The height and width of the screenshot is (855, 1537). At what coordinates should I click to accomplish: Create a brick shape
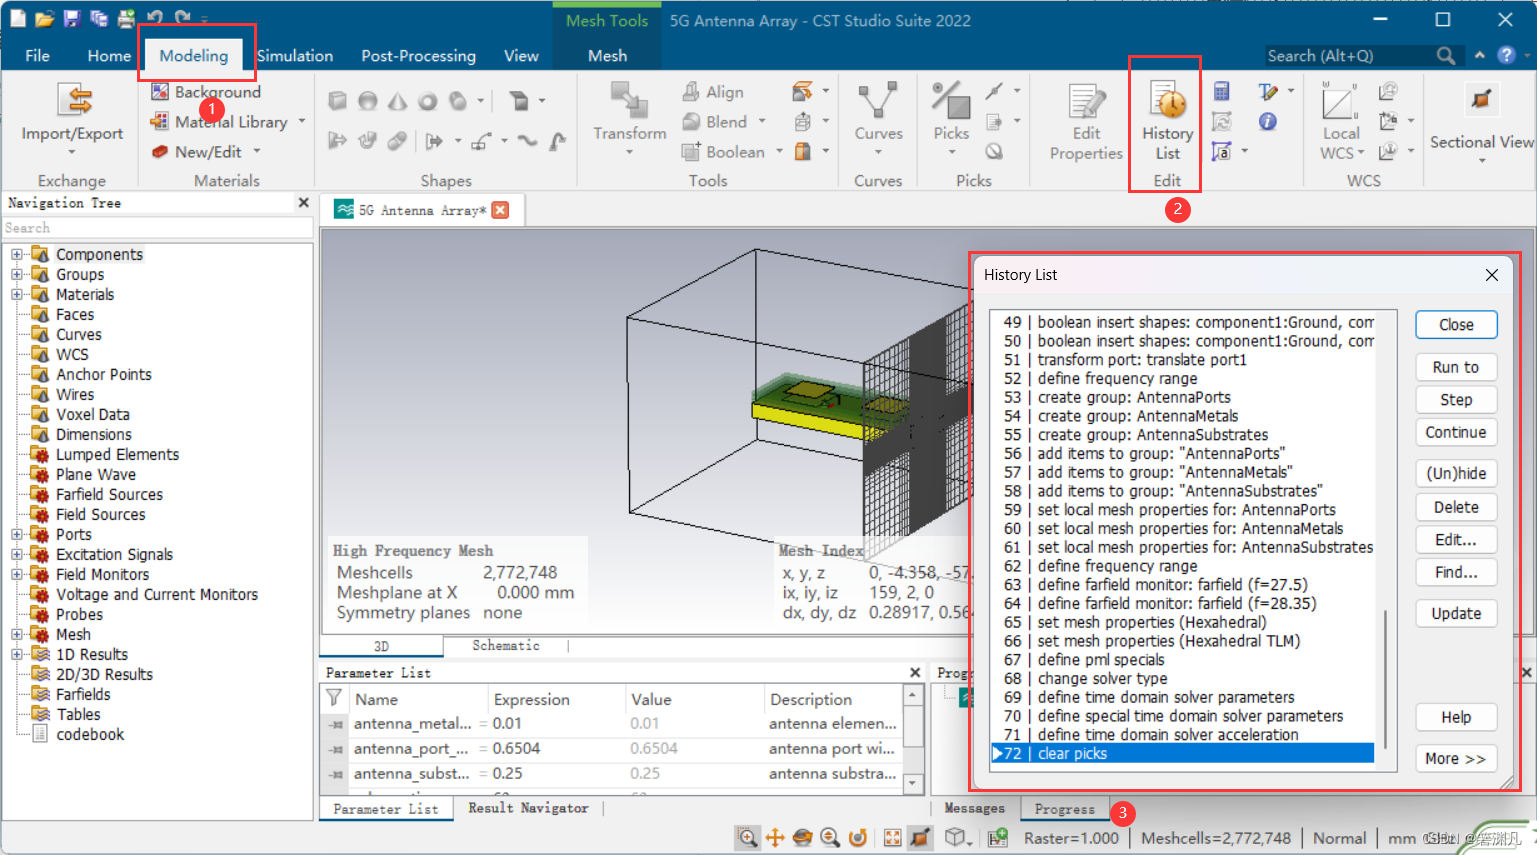338,101
